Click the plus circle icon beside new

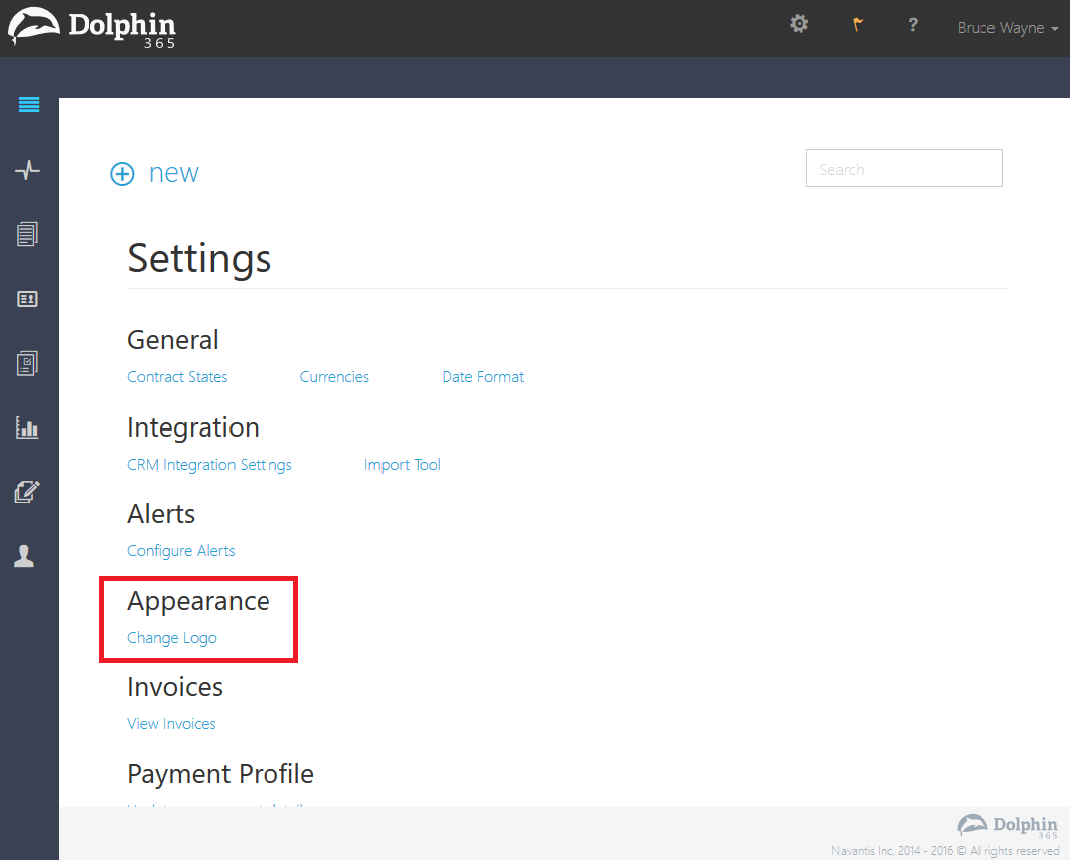[122, 174]
